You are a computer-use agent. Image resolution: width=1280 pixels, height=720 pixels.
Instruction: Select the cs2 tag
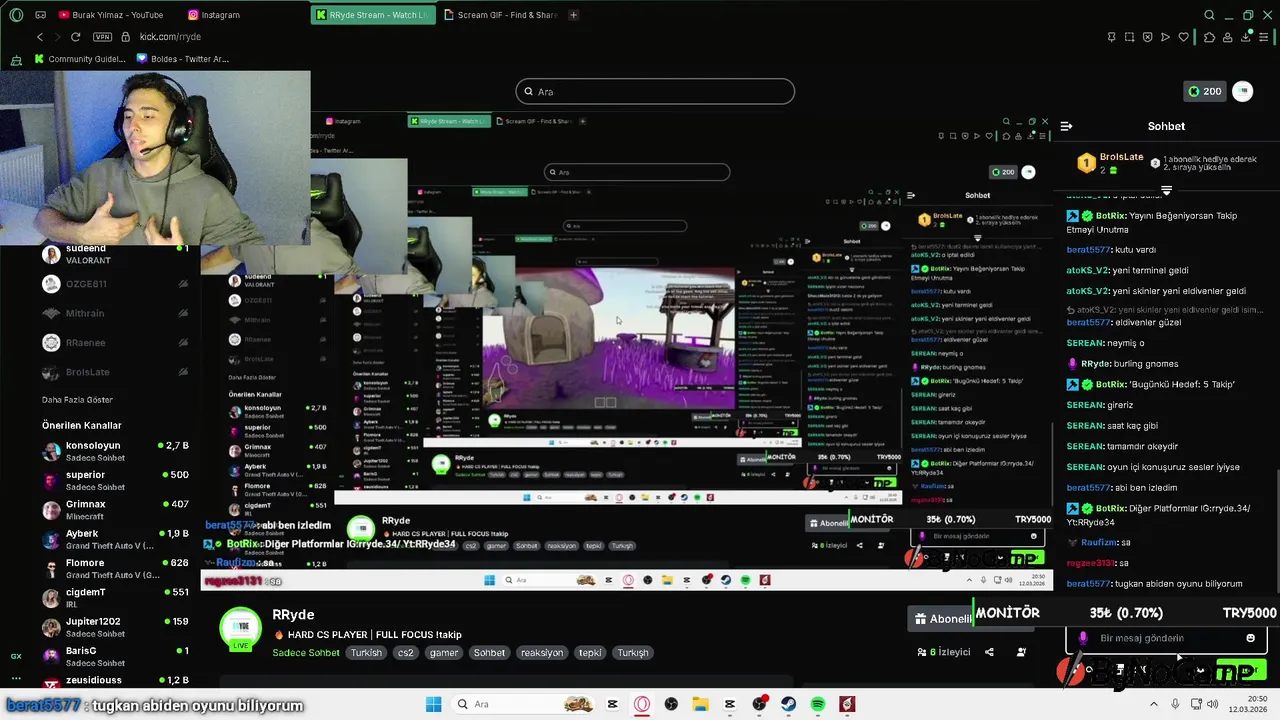(x=405, y=653)
